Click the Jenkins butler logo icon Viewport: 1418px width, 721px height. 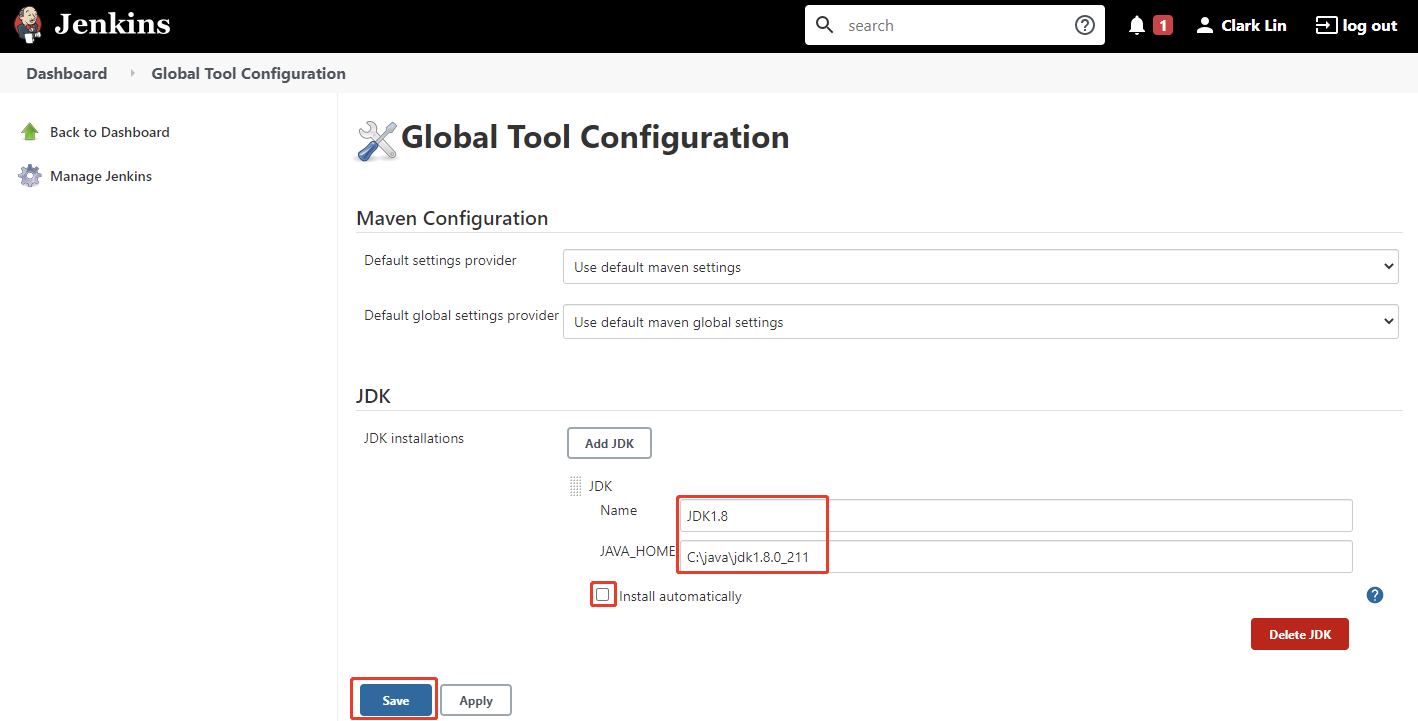[29, 25]
